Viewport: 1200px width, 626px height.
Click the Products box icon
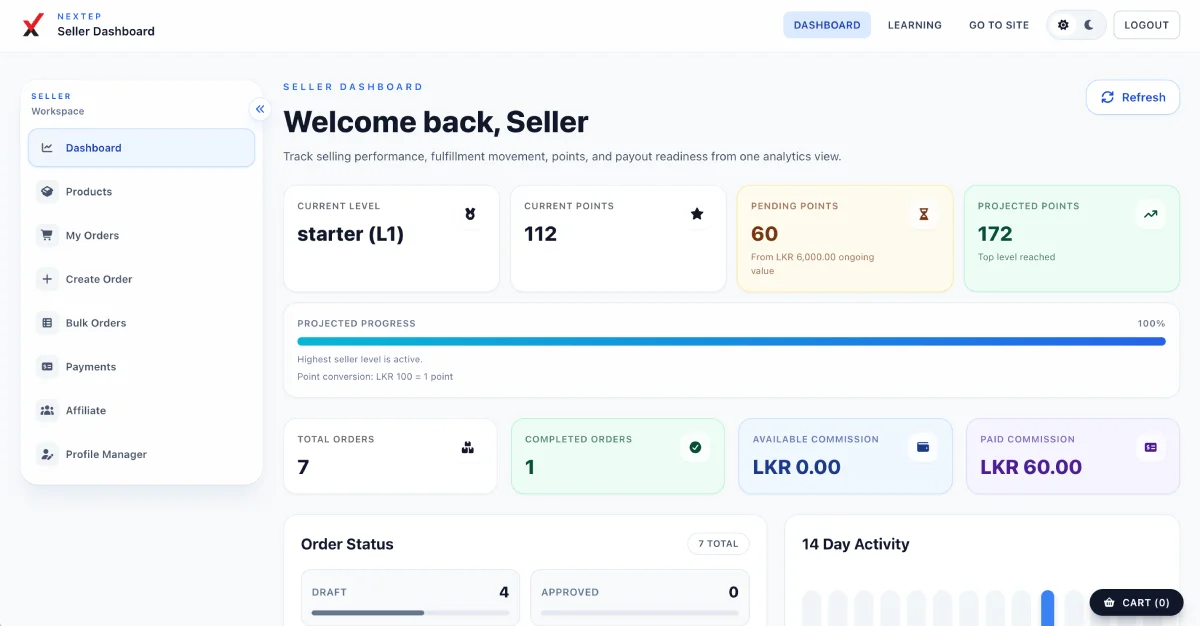(x=47, y=192)
